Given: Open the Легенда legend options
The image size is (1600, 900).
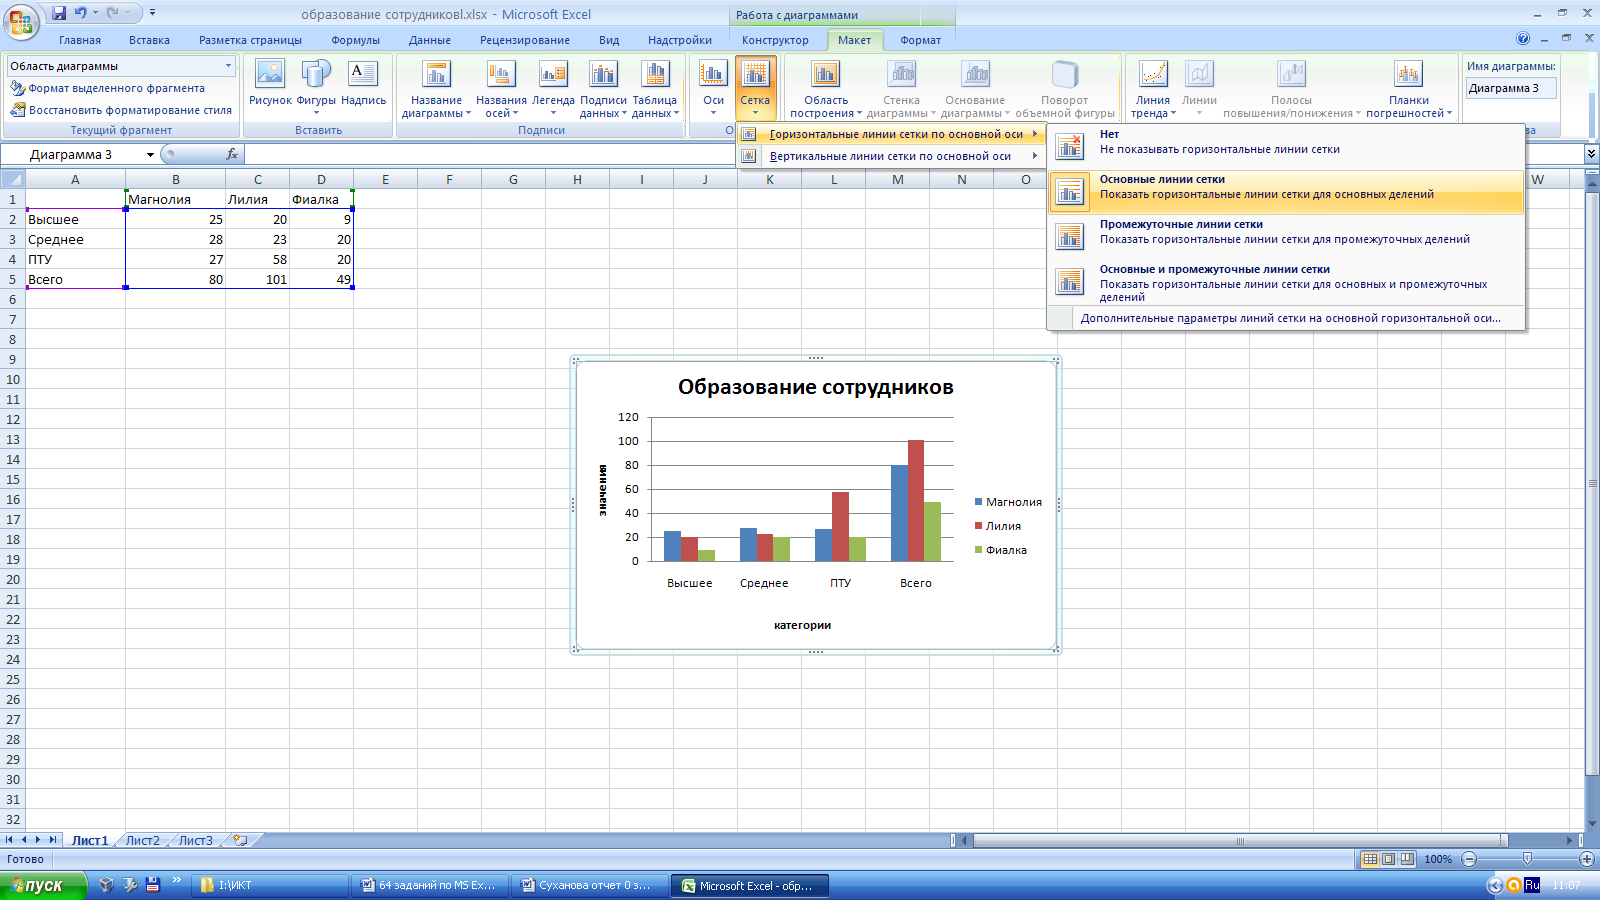Looking at the screenshot, I should coord(553,89).
